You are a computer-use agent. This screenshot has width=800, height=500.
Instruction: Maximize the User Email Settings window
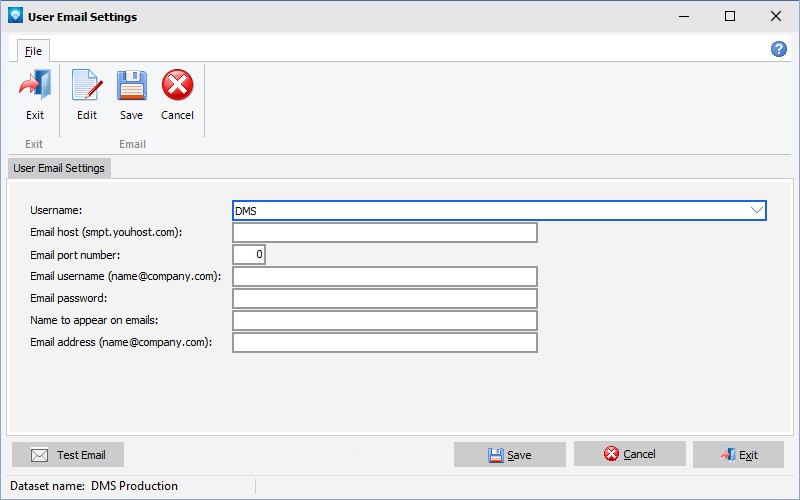[730, 16]
